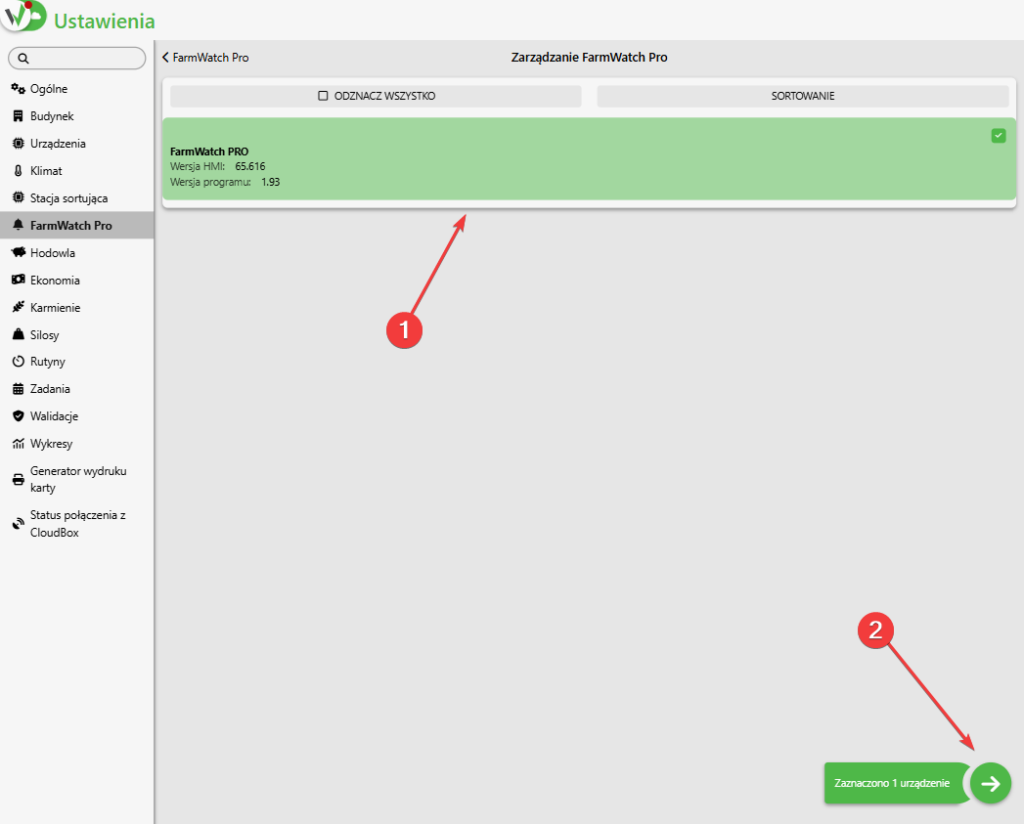The height and width of the screenshot is (824, 1024).
Task: Click the thermometer icon for Klimat
Action: (18, 171)
